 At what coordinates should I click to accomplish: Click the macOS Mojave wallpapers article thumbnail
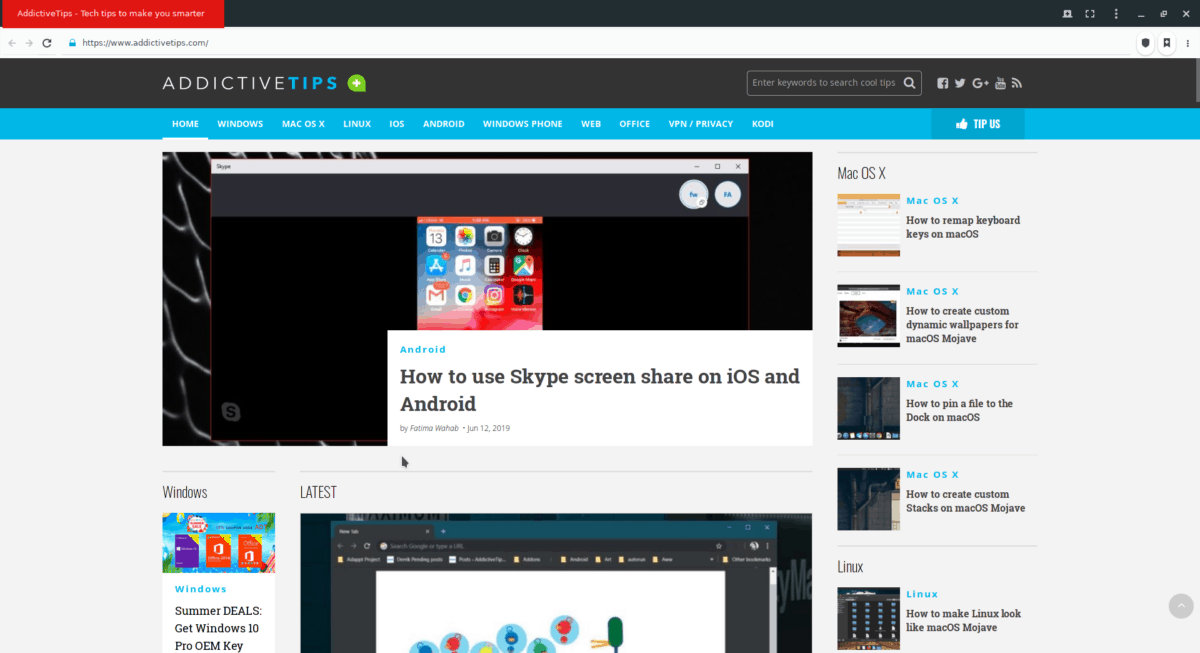[x=868, y=316]
